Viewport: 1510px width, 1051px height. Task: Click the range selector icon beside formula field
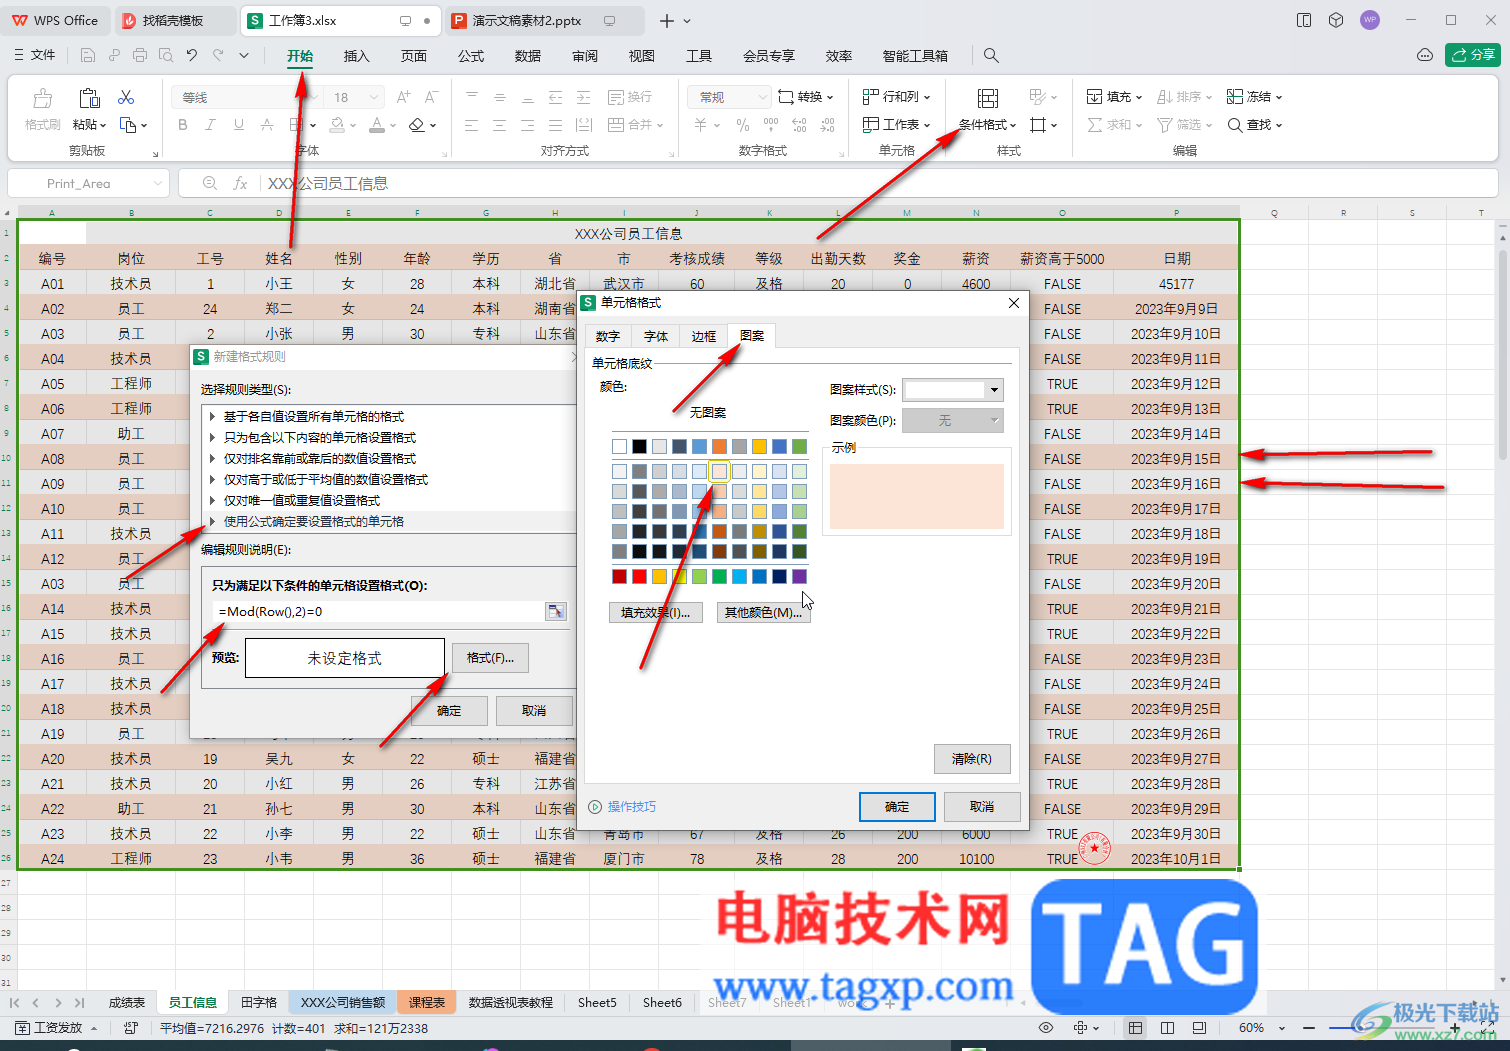(556, 612)
